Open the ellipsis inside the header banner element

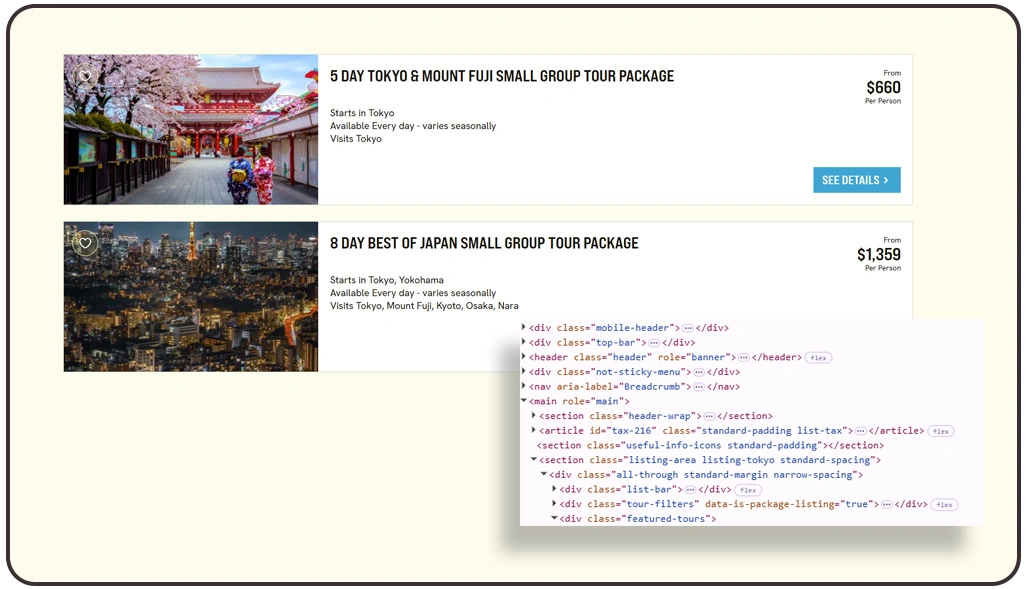[742, 357]
